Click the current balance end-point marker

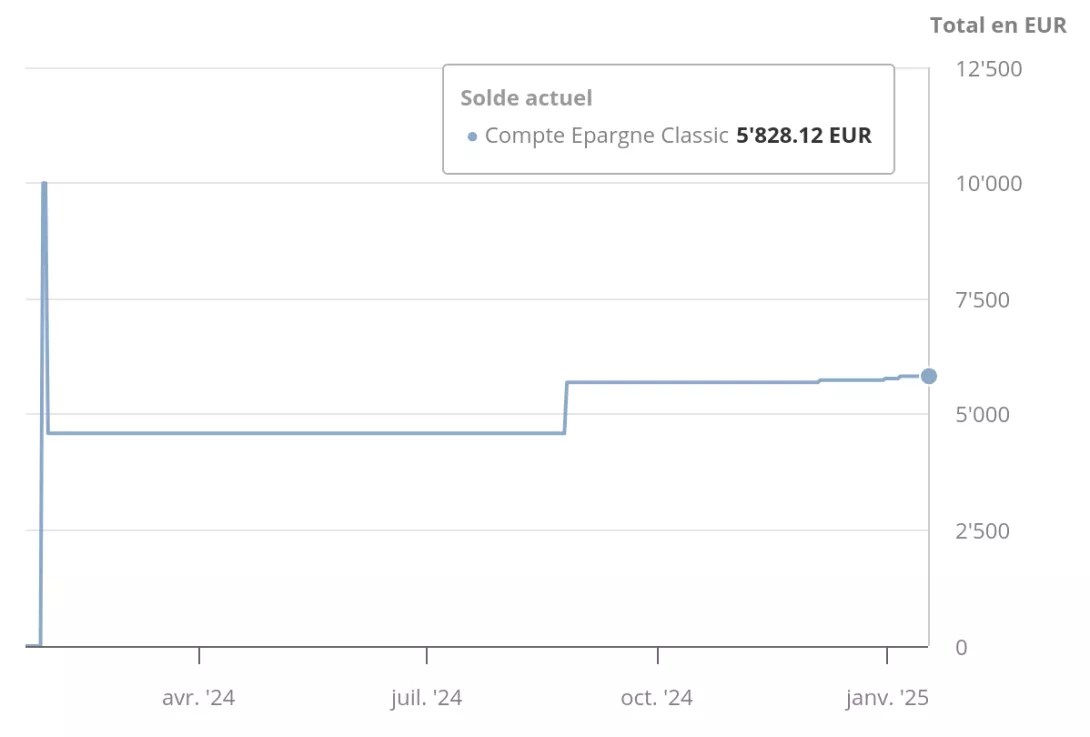click(x=928, y=376)
